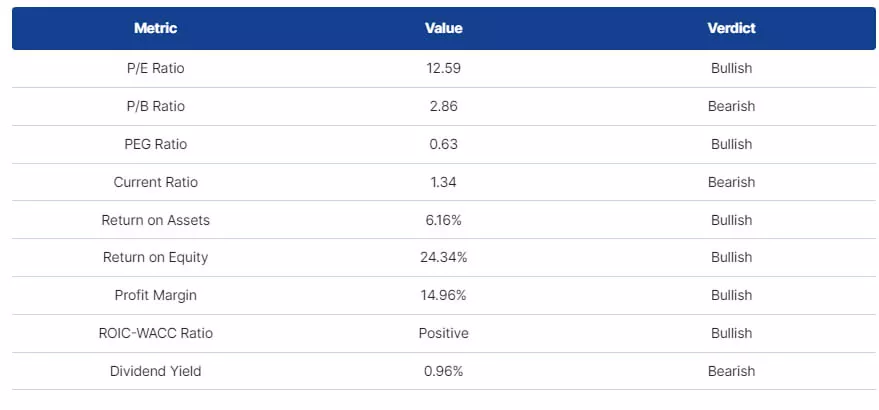Viewport: 879px width, 410px height.
Task: Click the Bearish verdict for Dividend Yield
Action: [731, 371]
